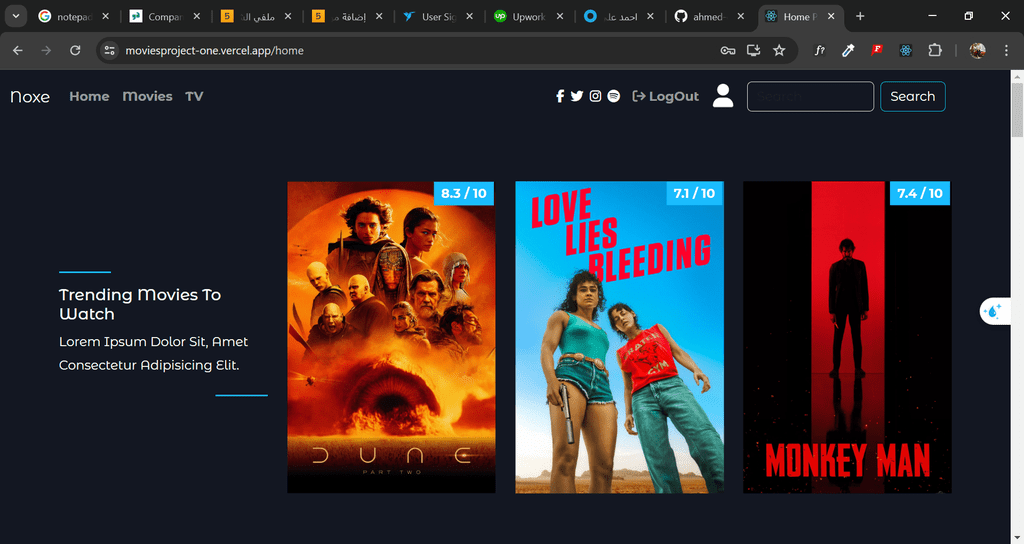Open the Movies nav link
Screen dimensions: 1024x544
(x=148, y=97)
